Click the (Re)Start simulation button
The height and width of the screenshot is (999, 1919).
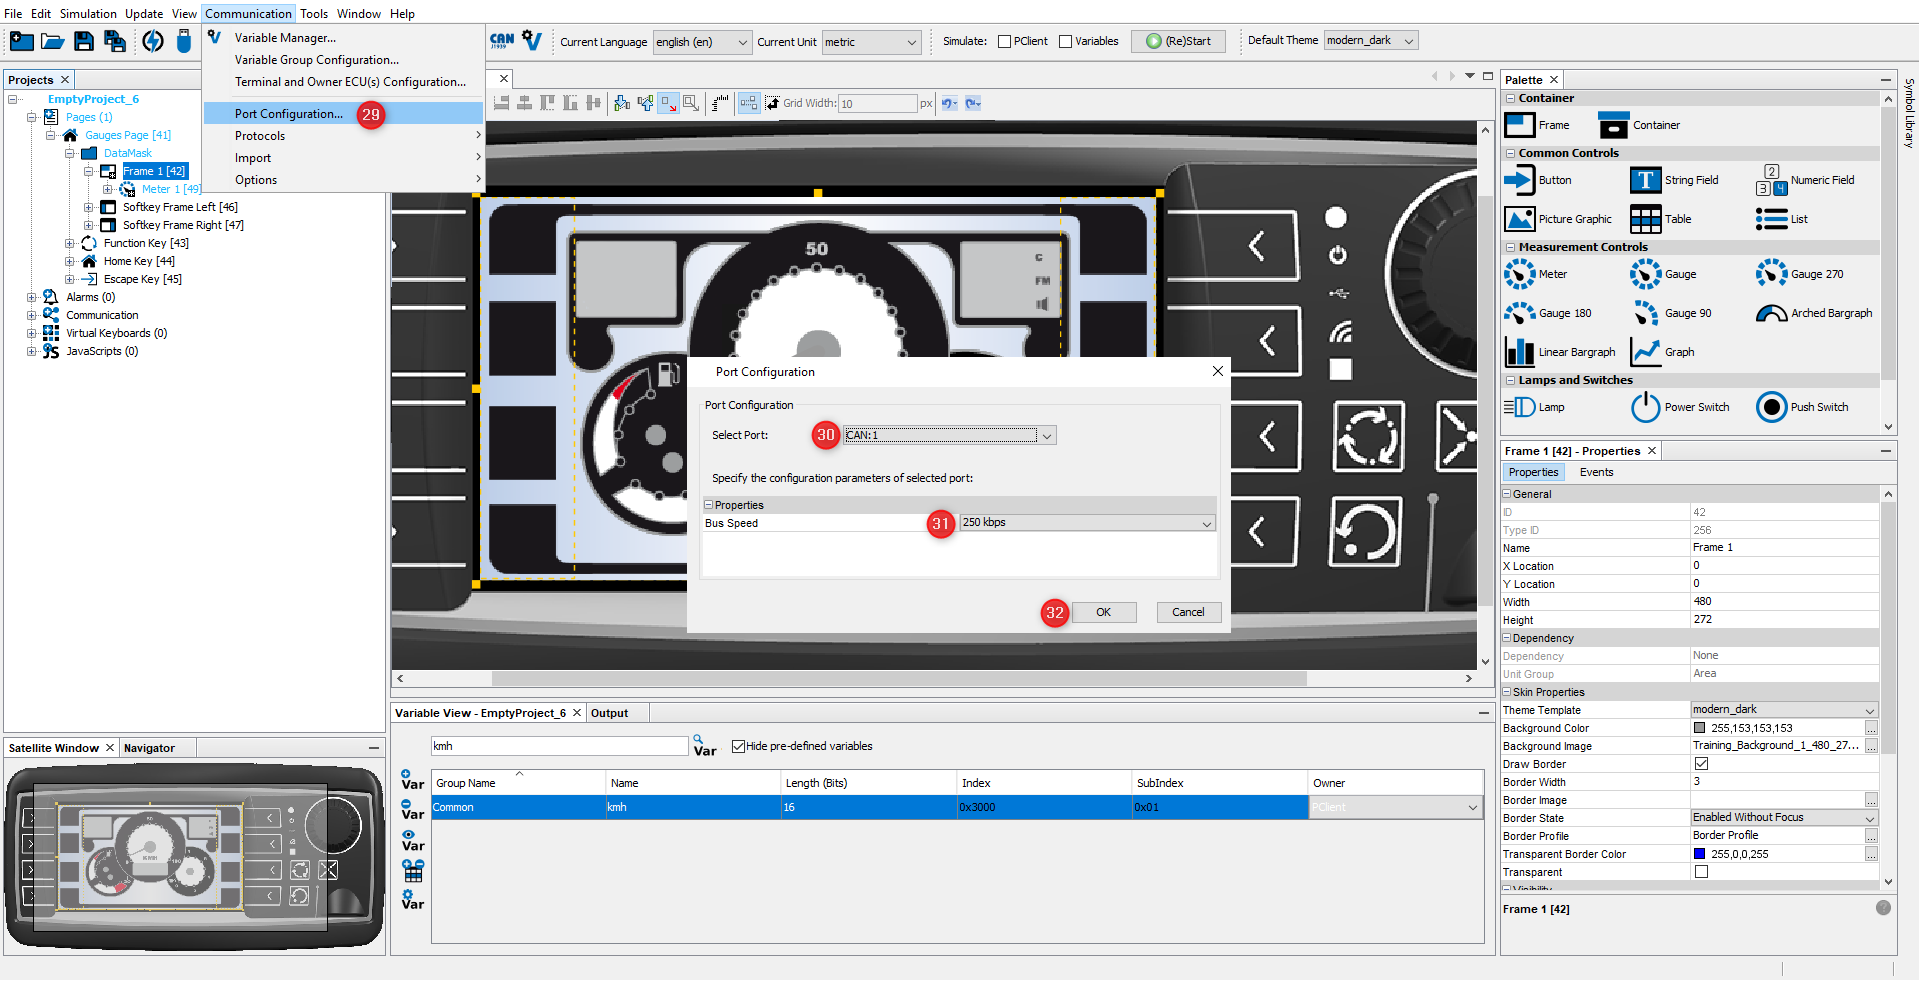pos(1178,41)
